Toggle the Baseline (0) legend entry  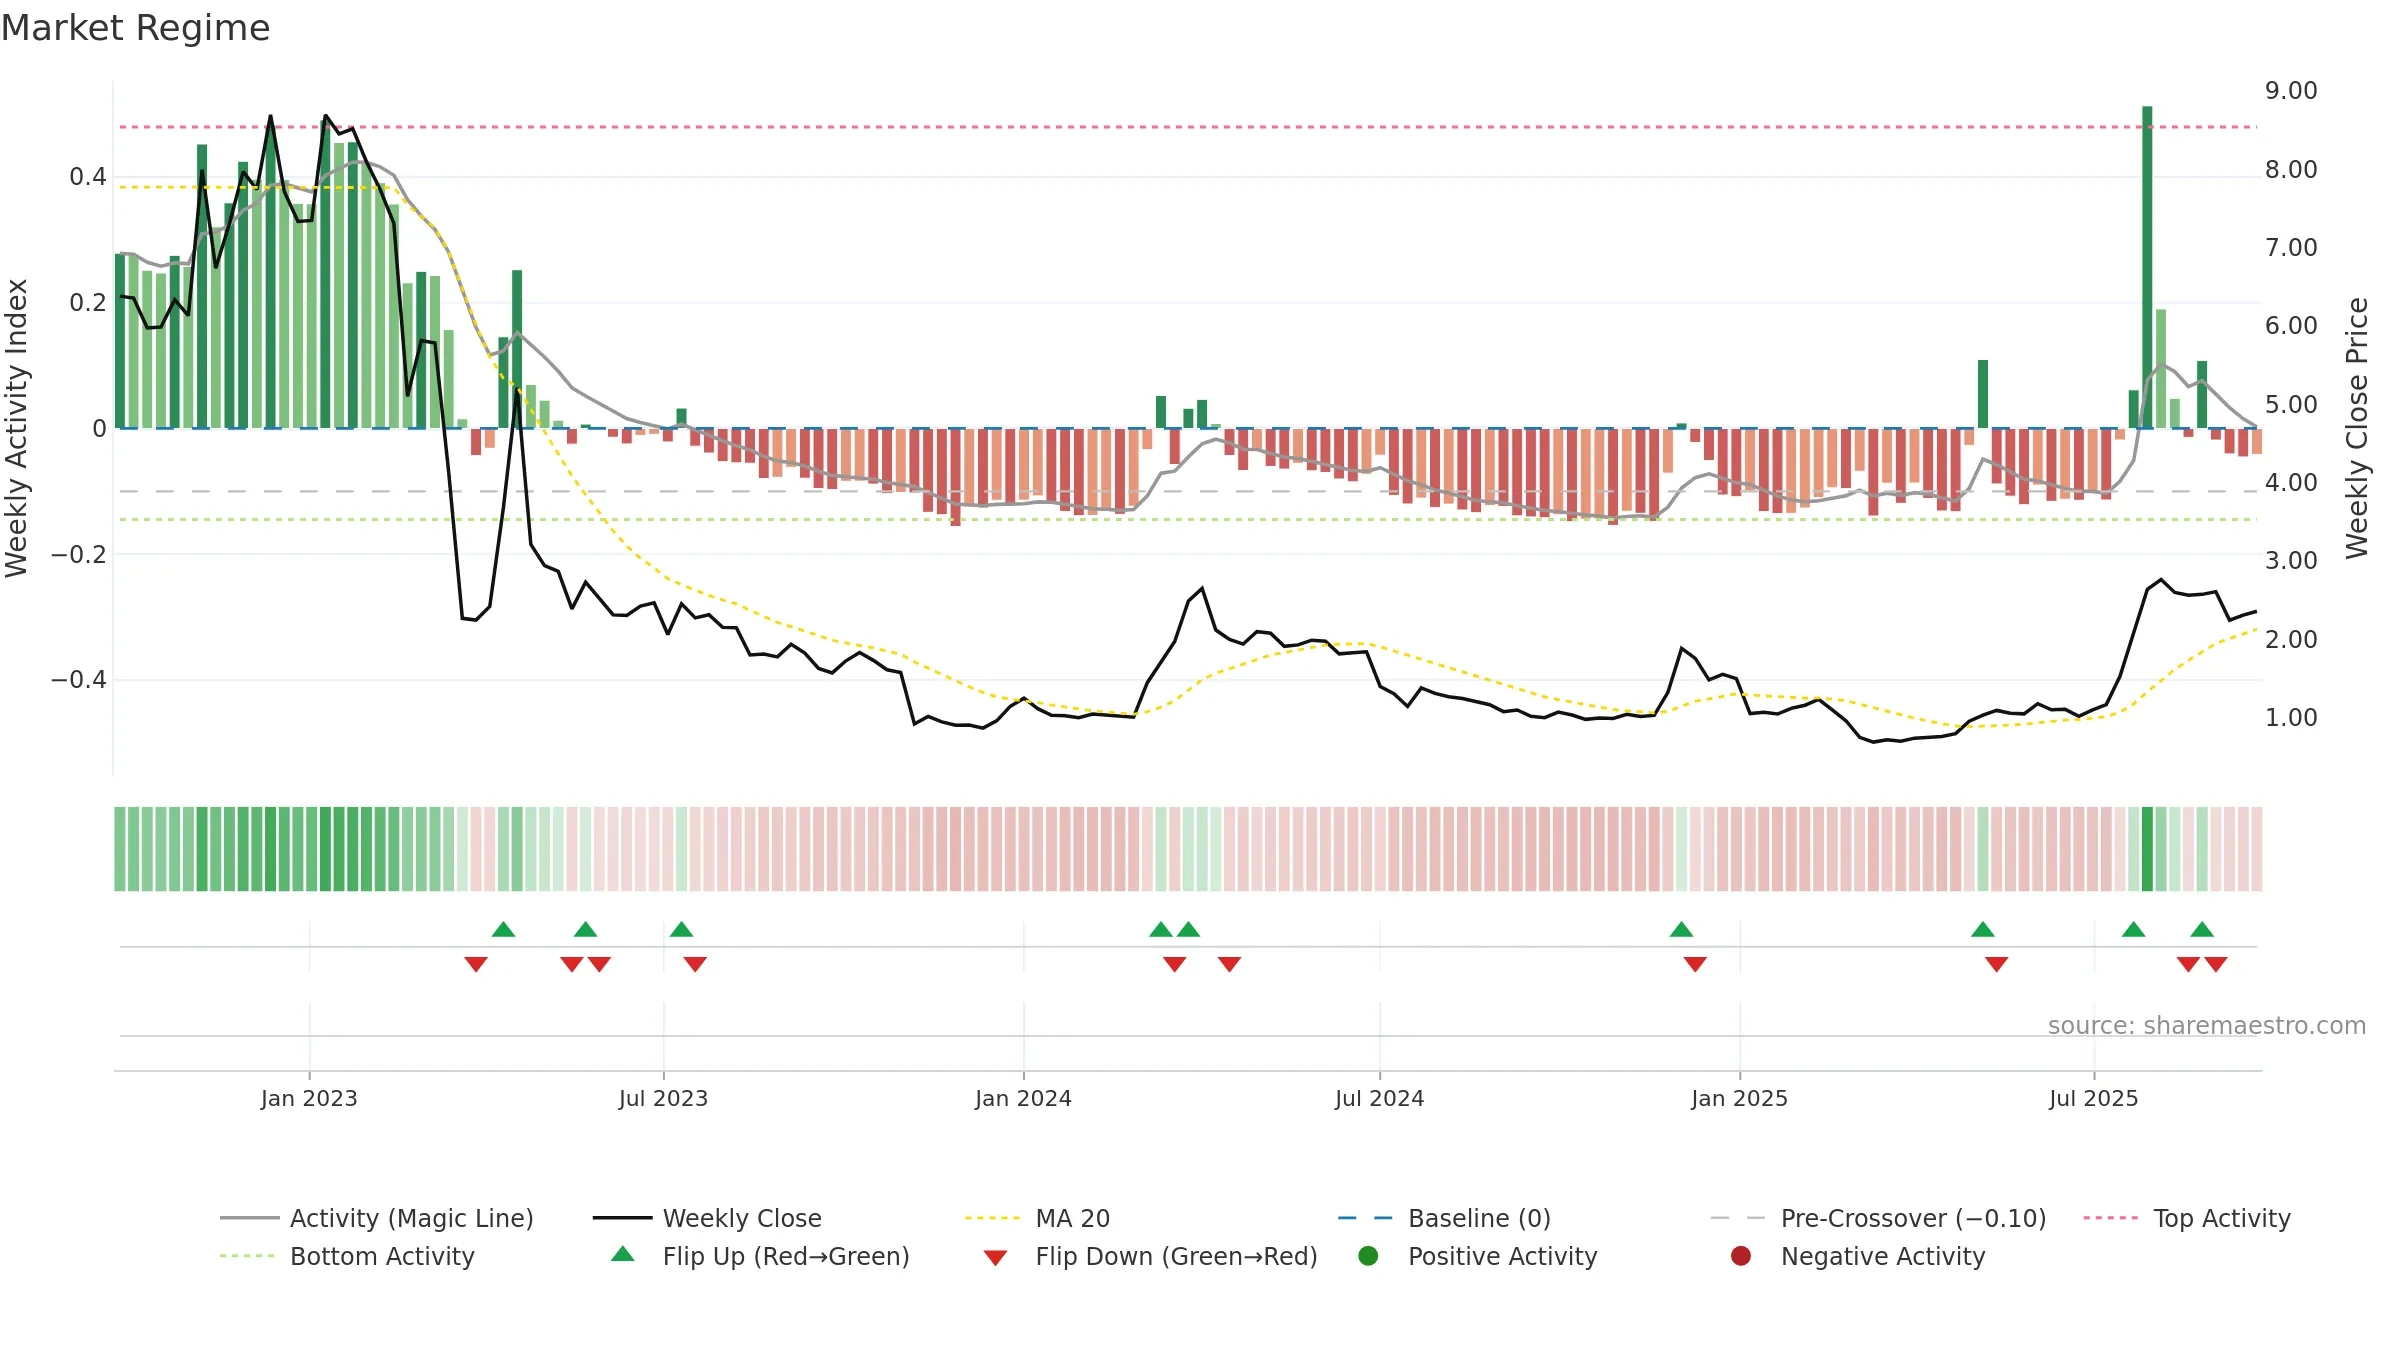tap(1444, 1218)
